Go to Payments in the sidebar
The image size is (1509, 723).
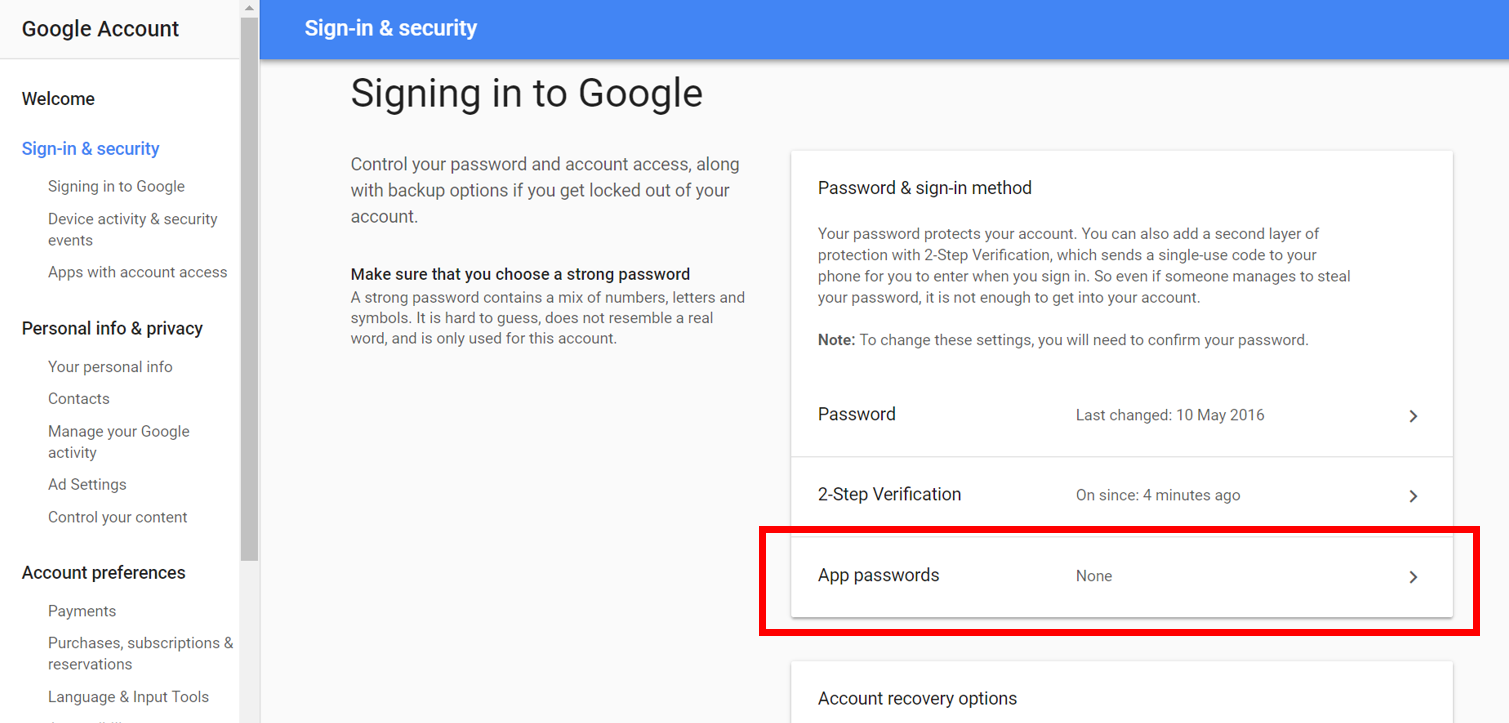[82, 611]
